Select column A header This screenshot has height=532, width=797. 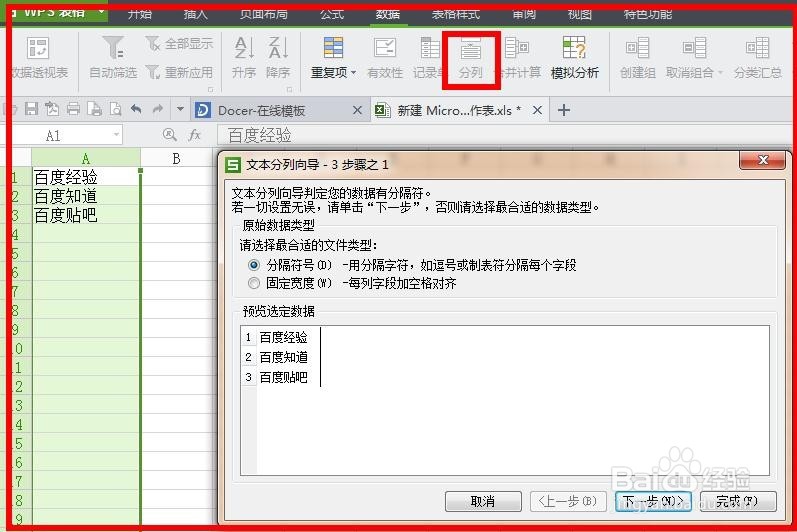tap(86, 158)
